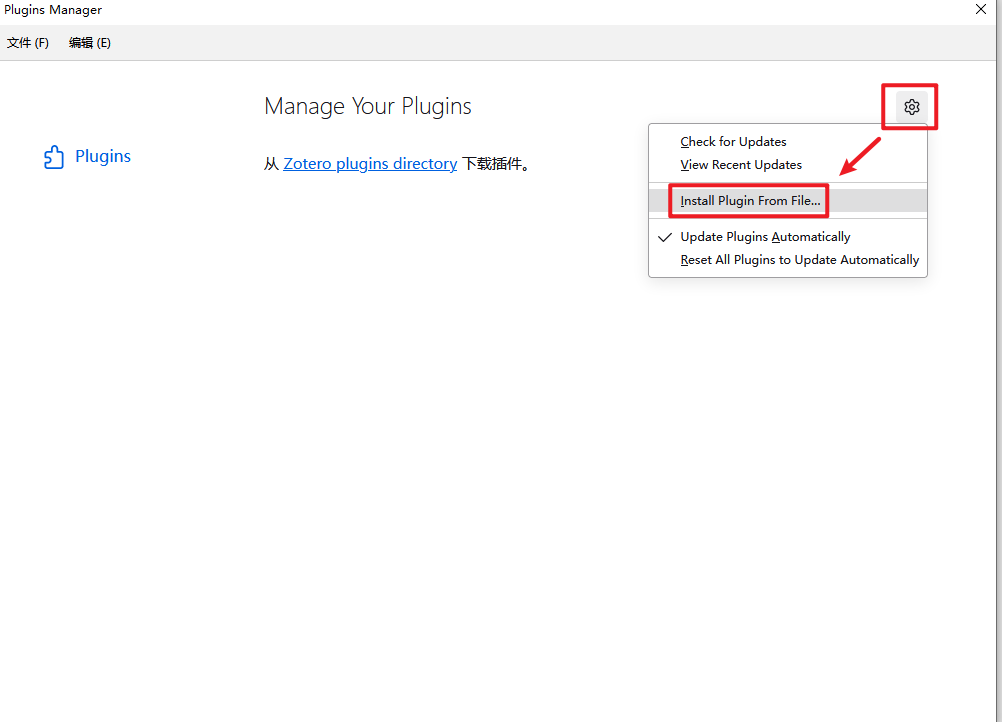Open the Zotero plugins directory link
The height and width of the screenshot is (722, 1002).
[370, 164]
